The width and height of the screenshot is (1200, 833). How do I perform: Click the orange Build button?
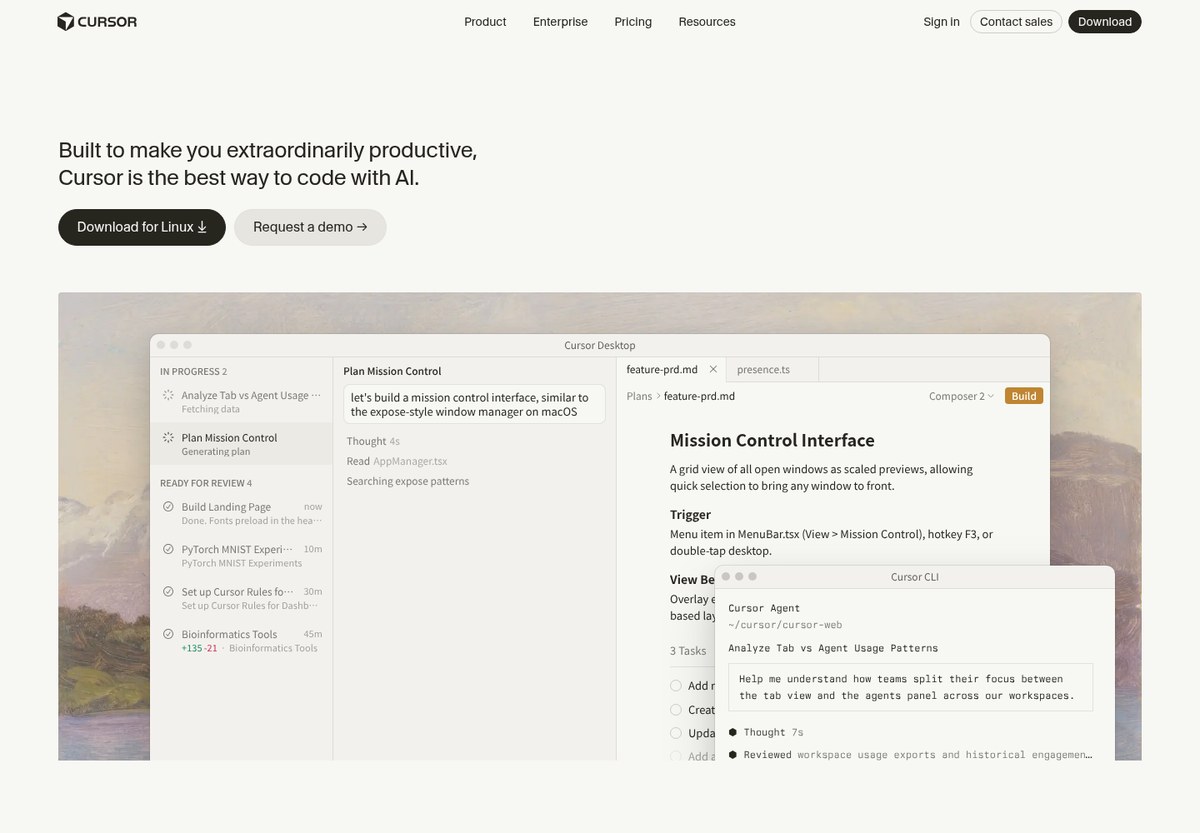click(1024, 396)
